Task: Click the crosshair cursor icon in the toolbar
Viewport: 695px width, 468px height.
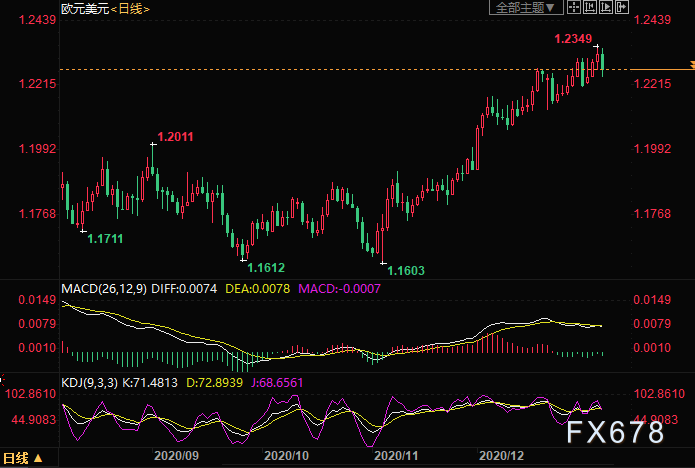Action: click(574, 7)
